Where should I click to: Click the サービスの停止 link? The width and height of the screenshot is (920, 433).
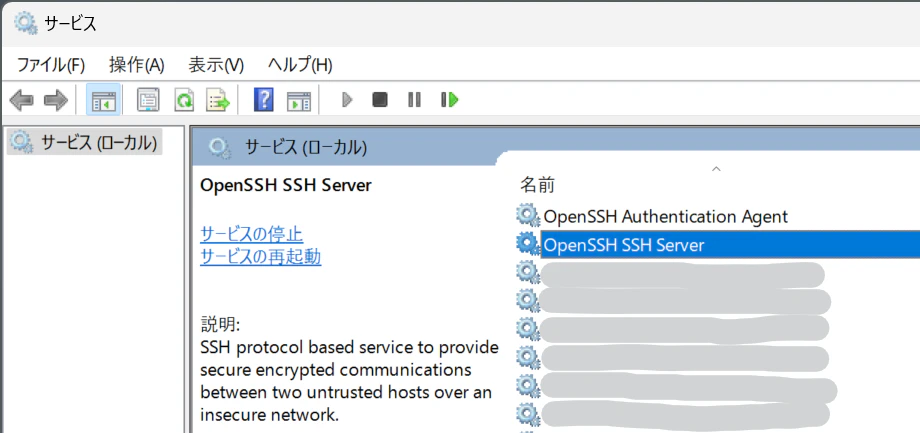pos(252,234)
